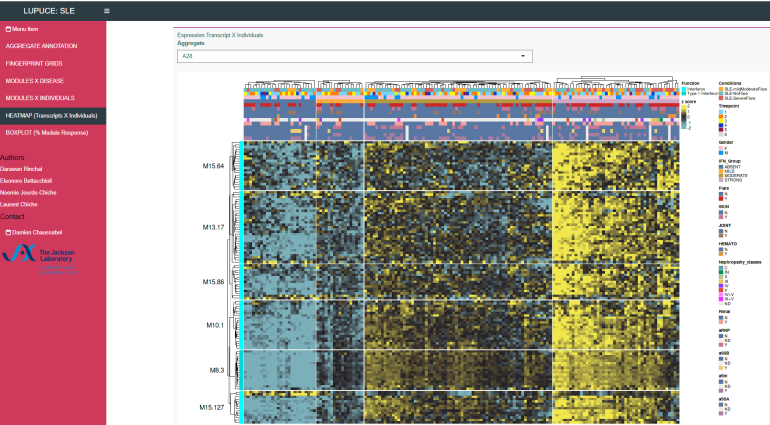The image size is (770, 425).
Task: Click the Interferon function legend swatch
Action: point(683,88)
